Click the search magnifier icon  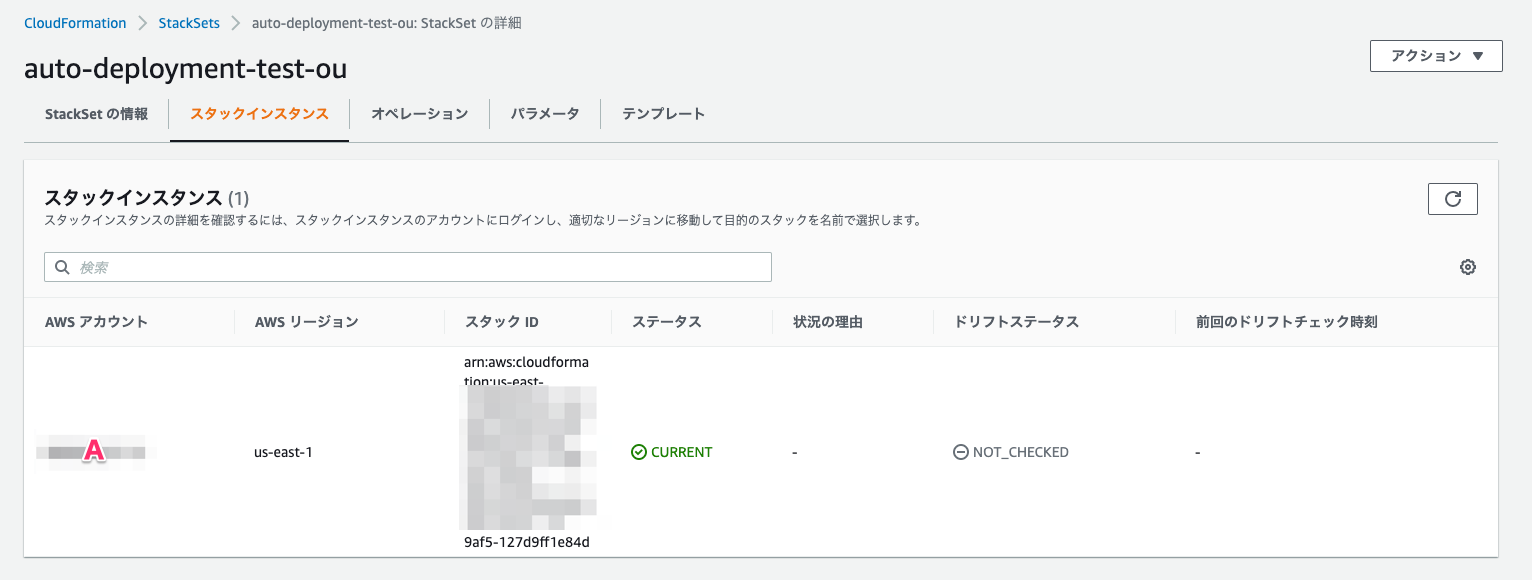(x=62, y=267)
